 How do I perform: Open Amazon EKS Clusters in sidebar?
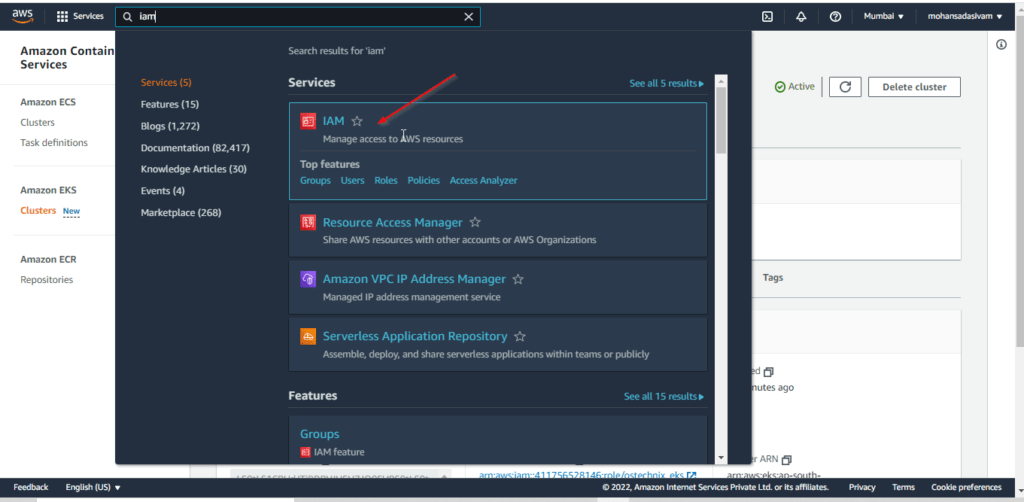38,211
